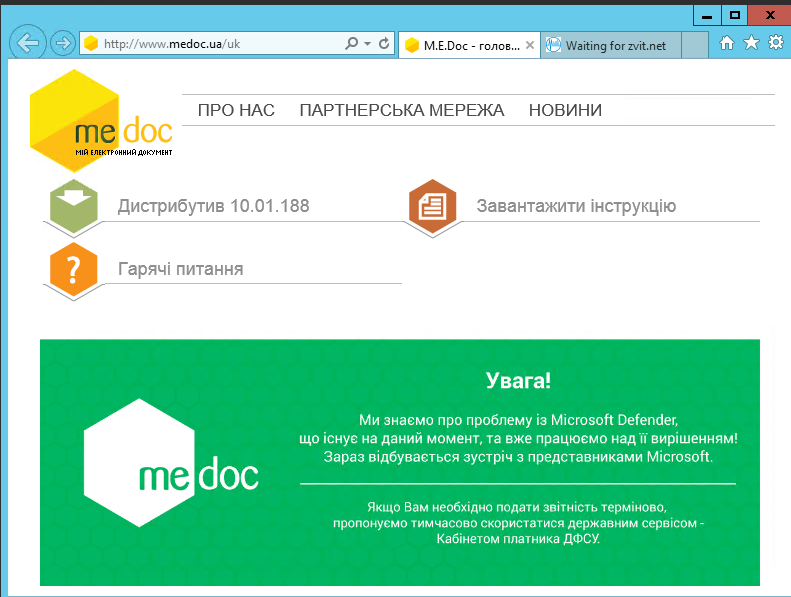Open a new blank tab
Screen dimensions: 791x597
(695, 45)
